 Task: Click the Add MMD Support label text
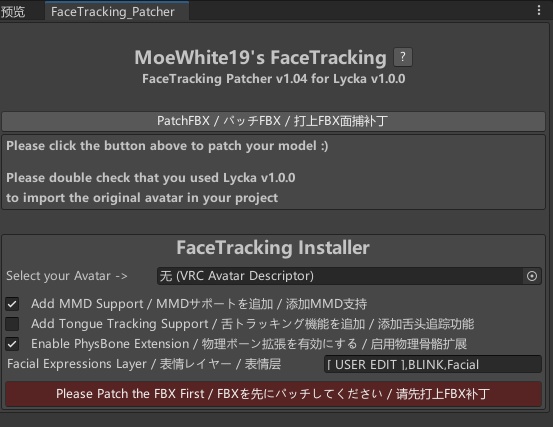199,304
